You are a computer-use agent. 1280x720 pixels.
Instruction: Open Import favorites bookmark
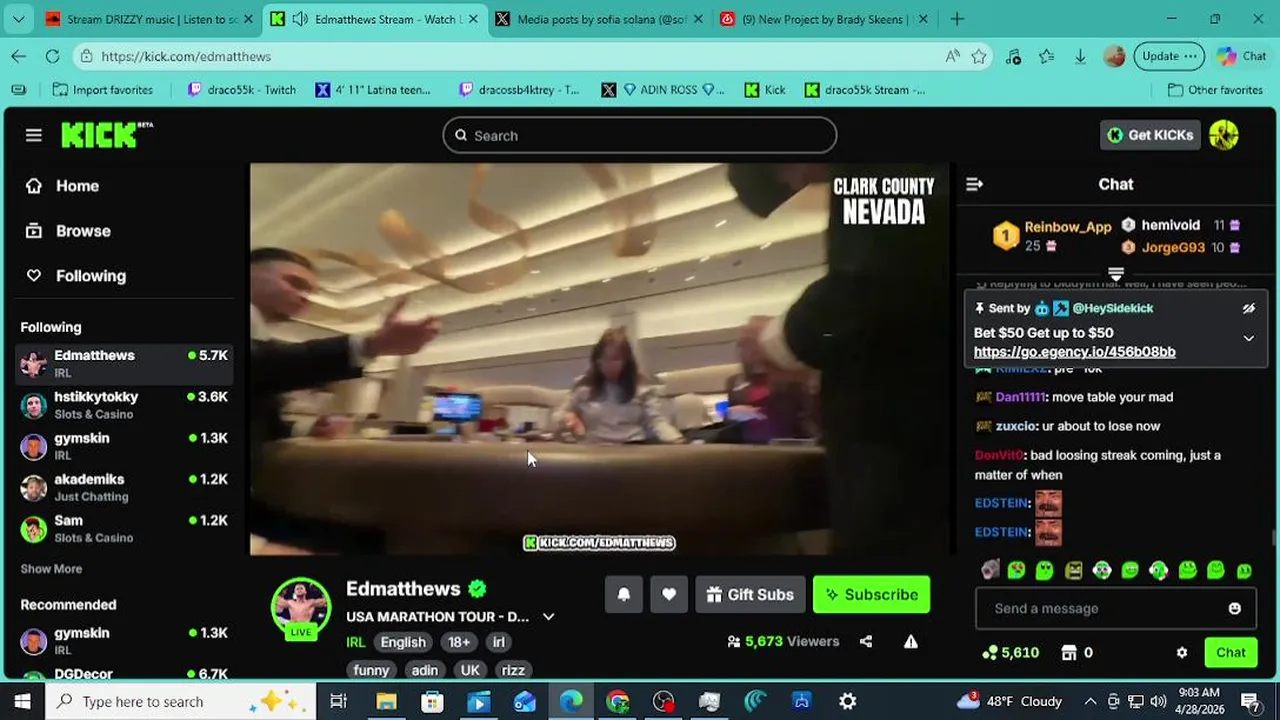(x=103, y=90)
